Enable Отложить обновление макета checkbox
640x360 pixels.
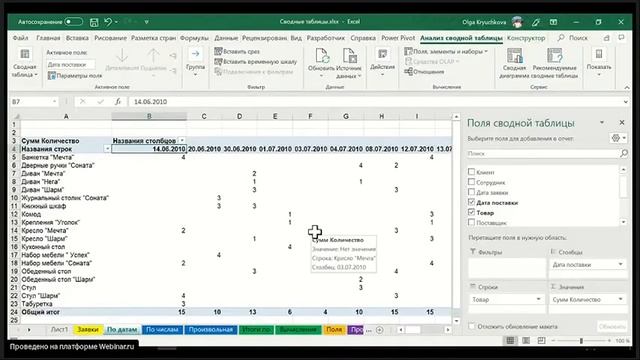[472, 326]
